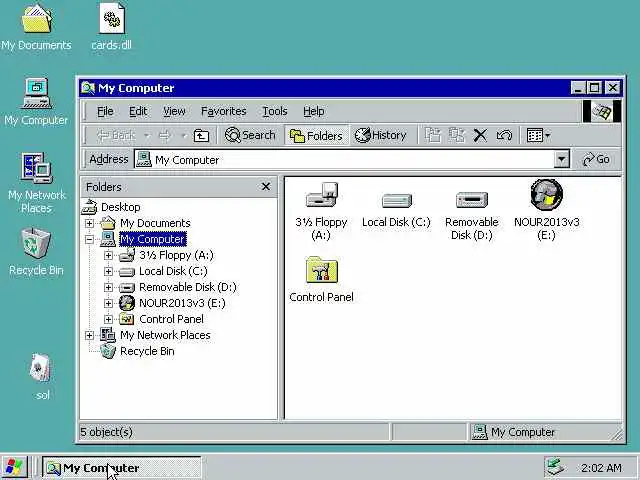Select Desktop in the folder tree
The height and width of the screenshot is (480, 640).
(120, 207)
